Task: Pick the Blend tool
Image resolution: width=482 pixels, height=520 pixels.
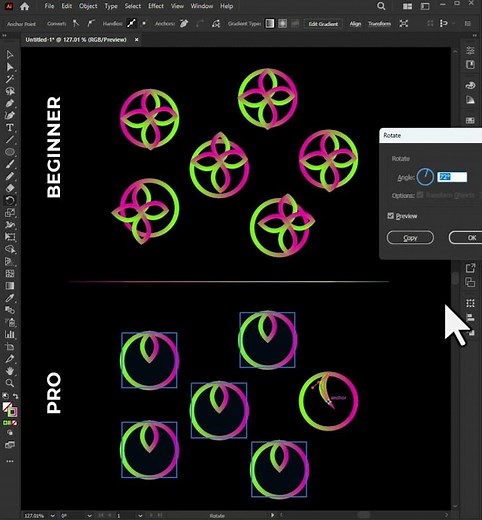Action: [x=10, y=310]
